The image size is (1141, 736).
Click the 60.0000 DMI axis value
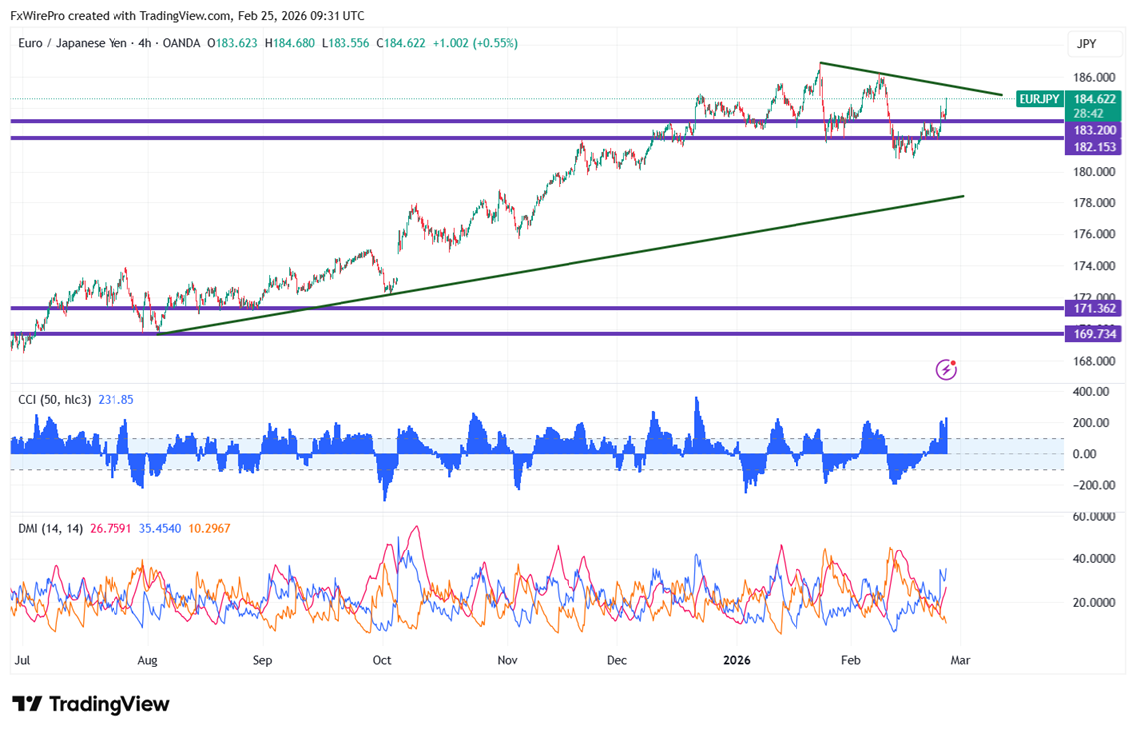[1094, 517]
